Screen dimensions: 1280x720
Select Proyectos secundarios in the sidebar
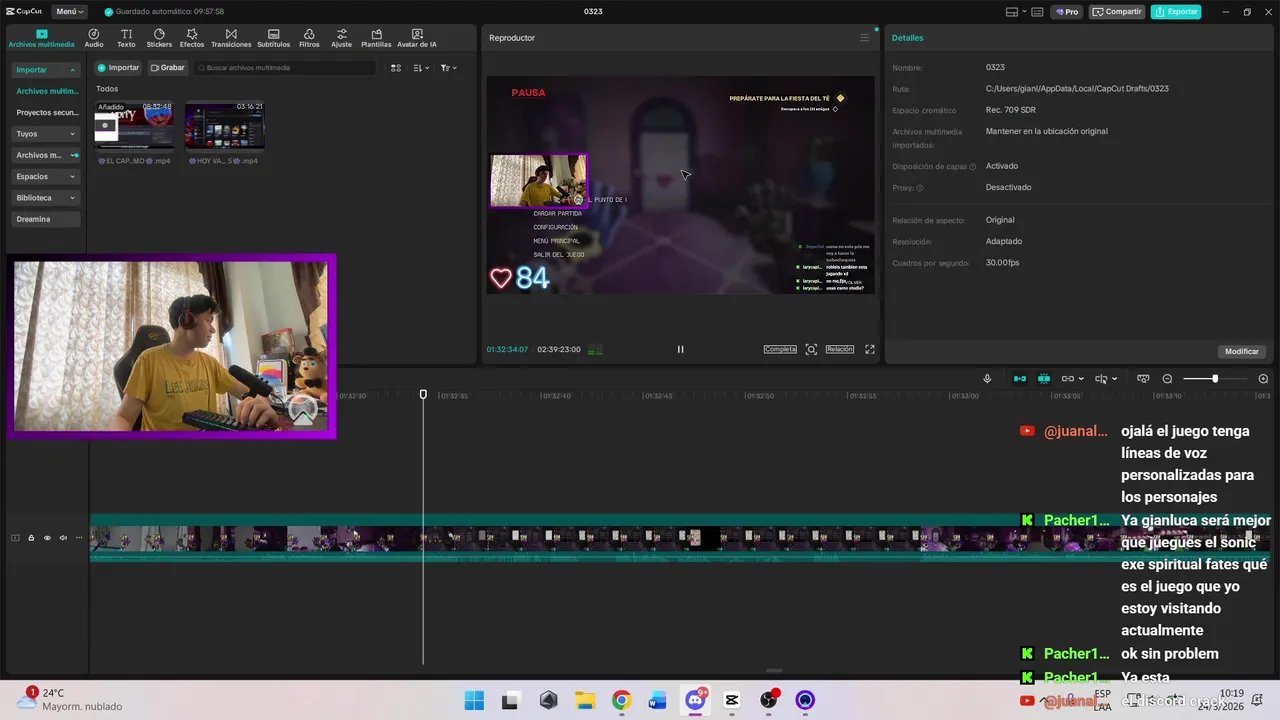pos(47,113)
